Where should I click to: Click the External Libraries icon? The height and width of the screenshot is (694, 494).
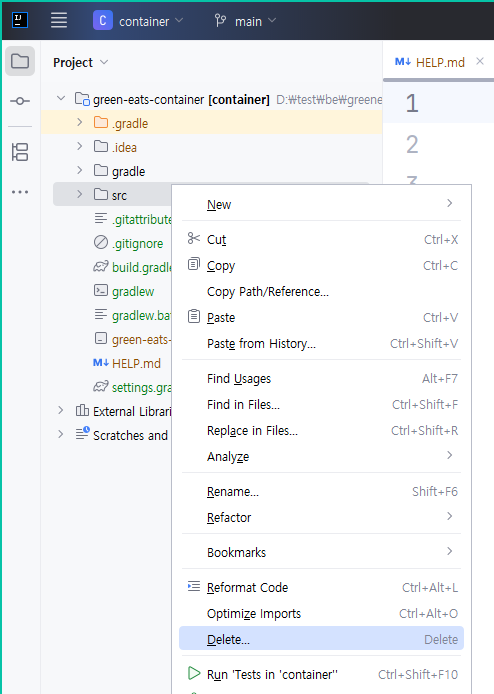coord(82,410)
